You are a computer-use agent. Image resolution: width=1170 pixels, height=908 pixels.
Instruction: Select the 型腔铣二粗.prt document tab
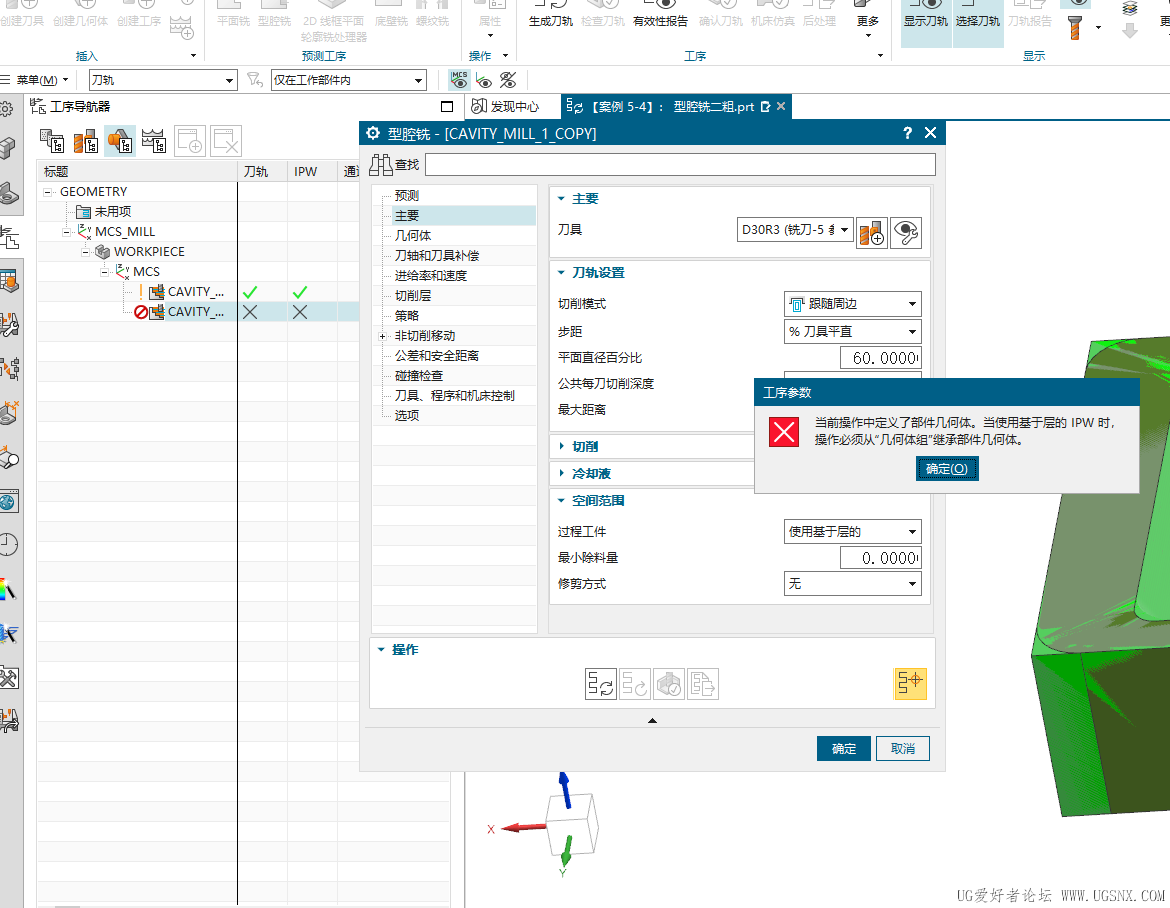675,107
